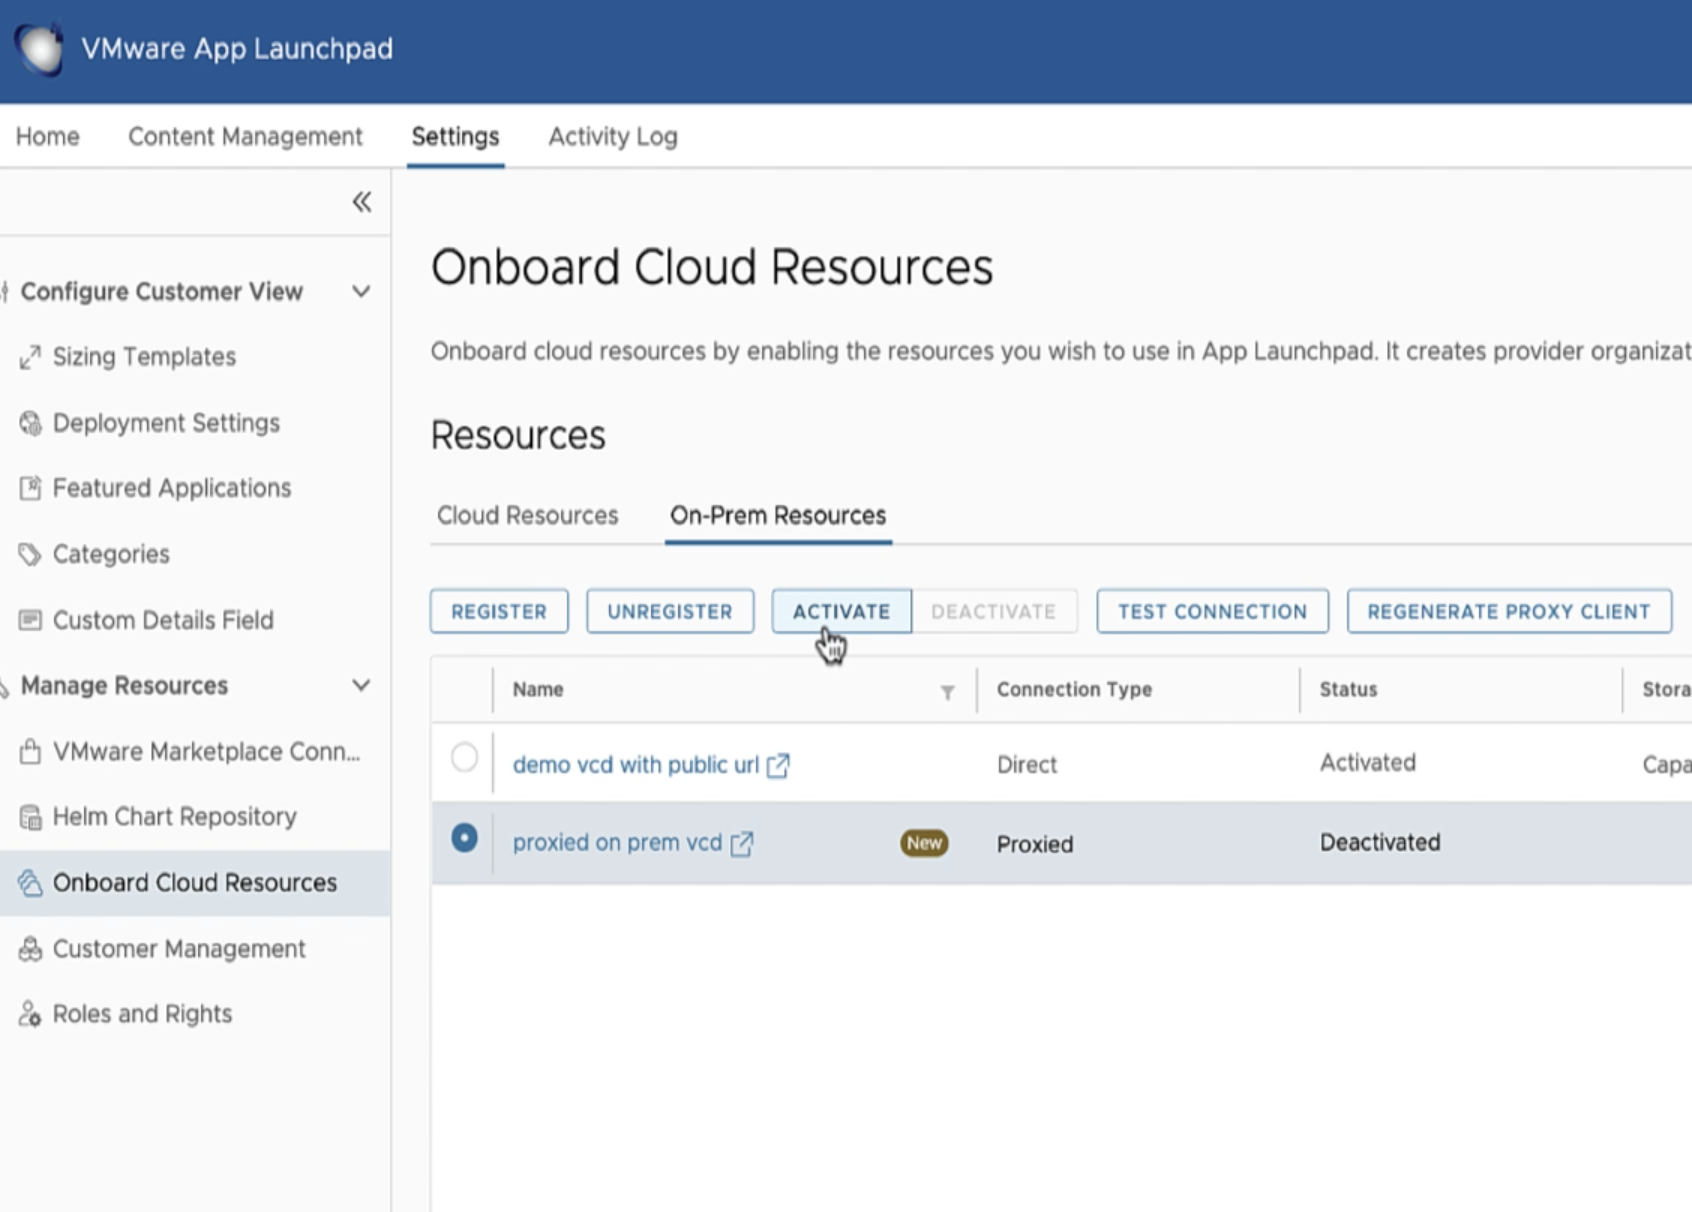Select the proxied on prem vcd radio button

464,838
